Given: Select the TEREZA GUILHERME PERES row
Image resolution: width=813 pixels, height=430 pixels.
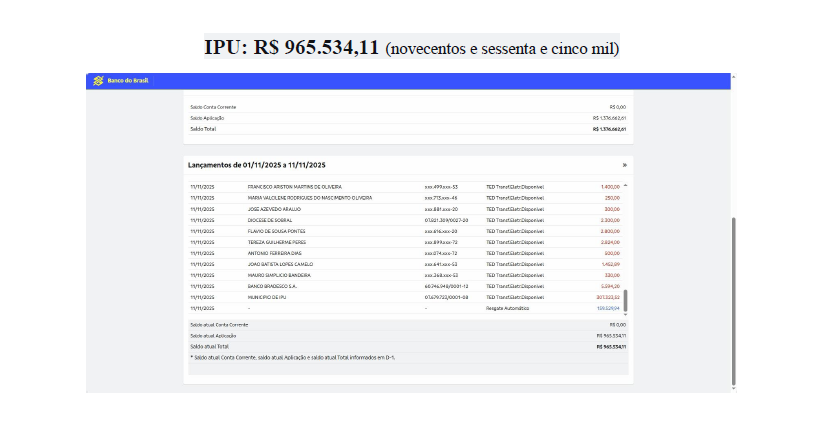Looking at the screenshot, I should coord(276,242).
